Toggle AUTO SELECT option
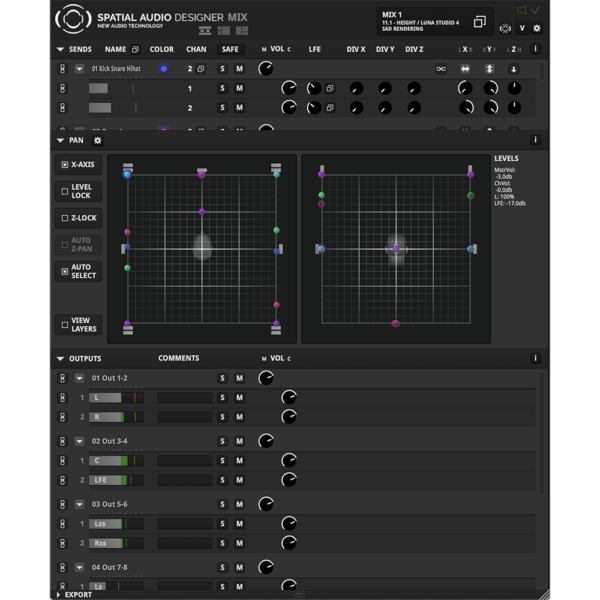 pos(78,271)
